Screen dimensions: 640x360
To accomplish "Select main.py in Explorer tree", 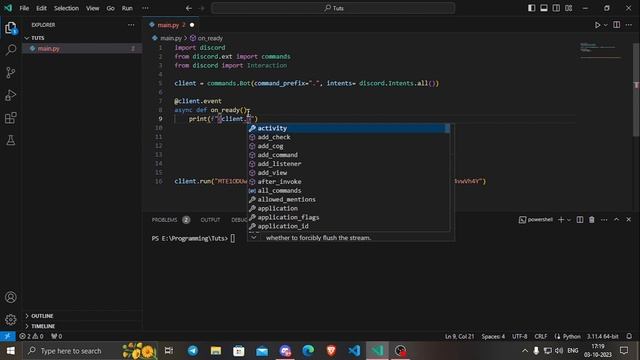I will (82, 49).
